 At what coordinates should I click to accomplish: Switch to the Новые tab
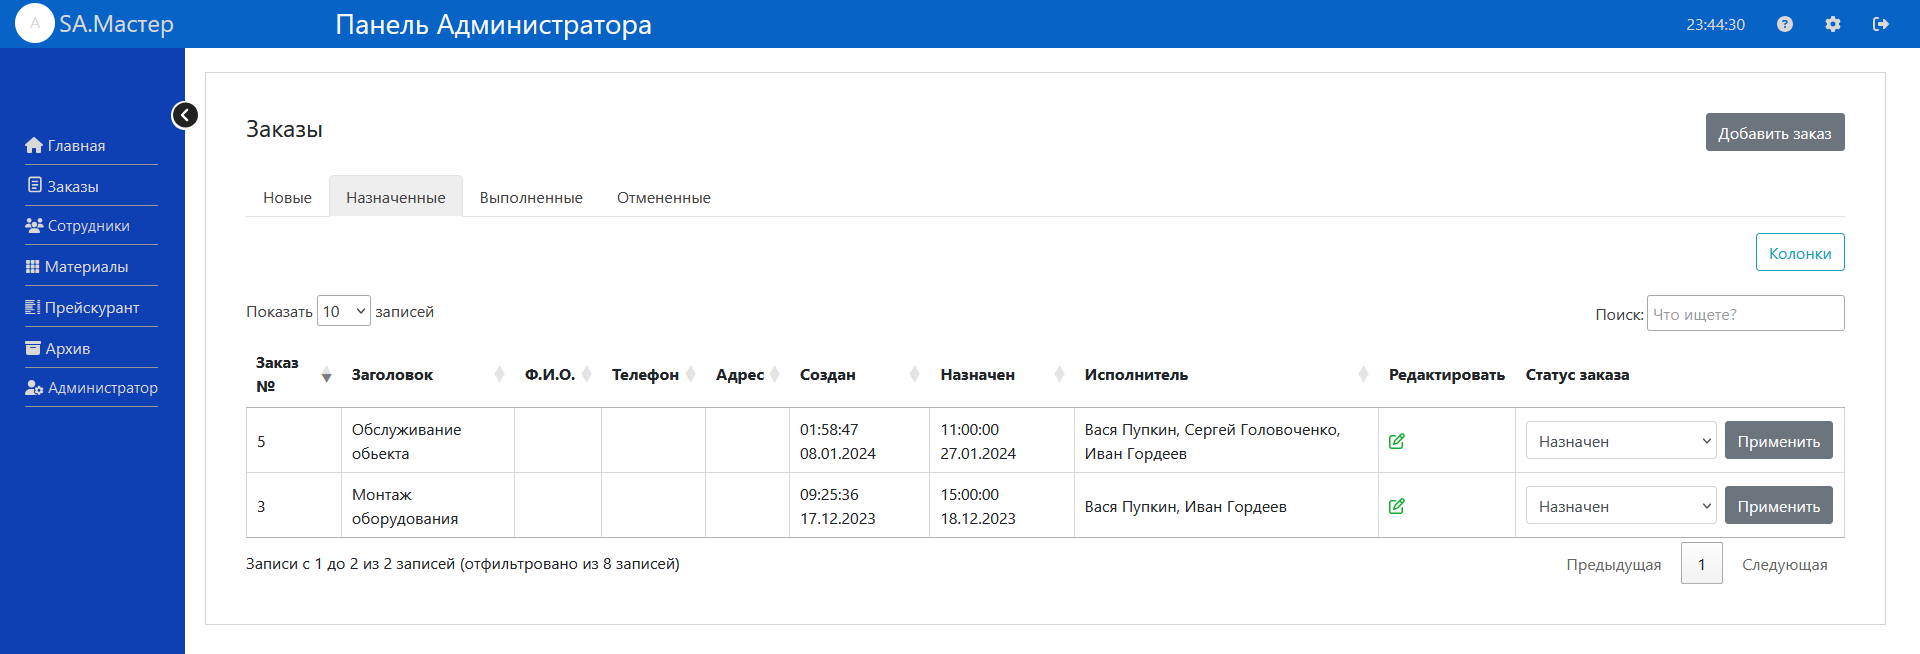point(287,198)
